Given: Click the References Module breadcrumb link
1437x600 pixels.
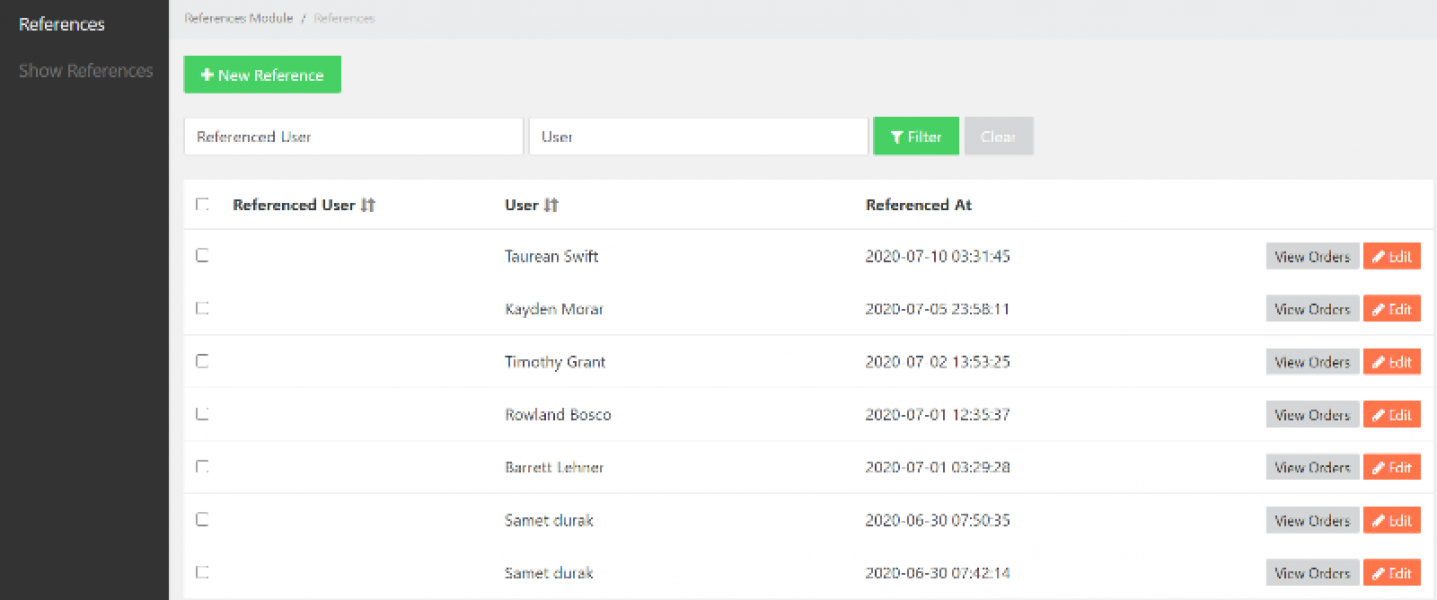Looking at the screenshot, I should [x=239, y=18].
